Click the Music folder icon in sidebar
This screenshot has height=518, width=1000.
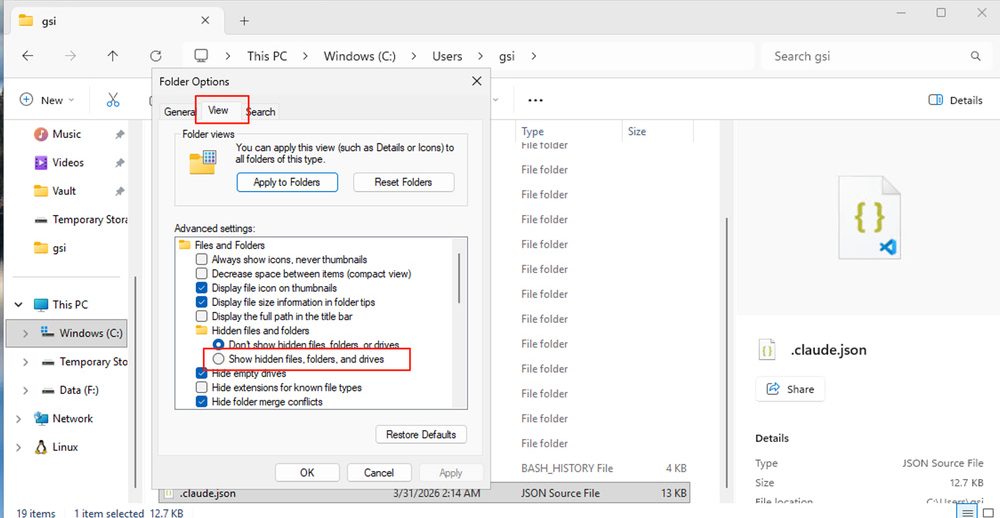click(x=41, y=134)
